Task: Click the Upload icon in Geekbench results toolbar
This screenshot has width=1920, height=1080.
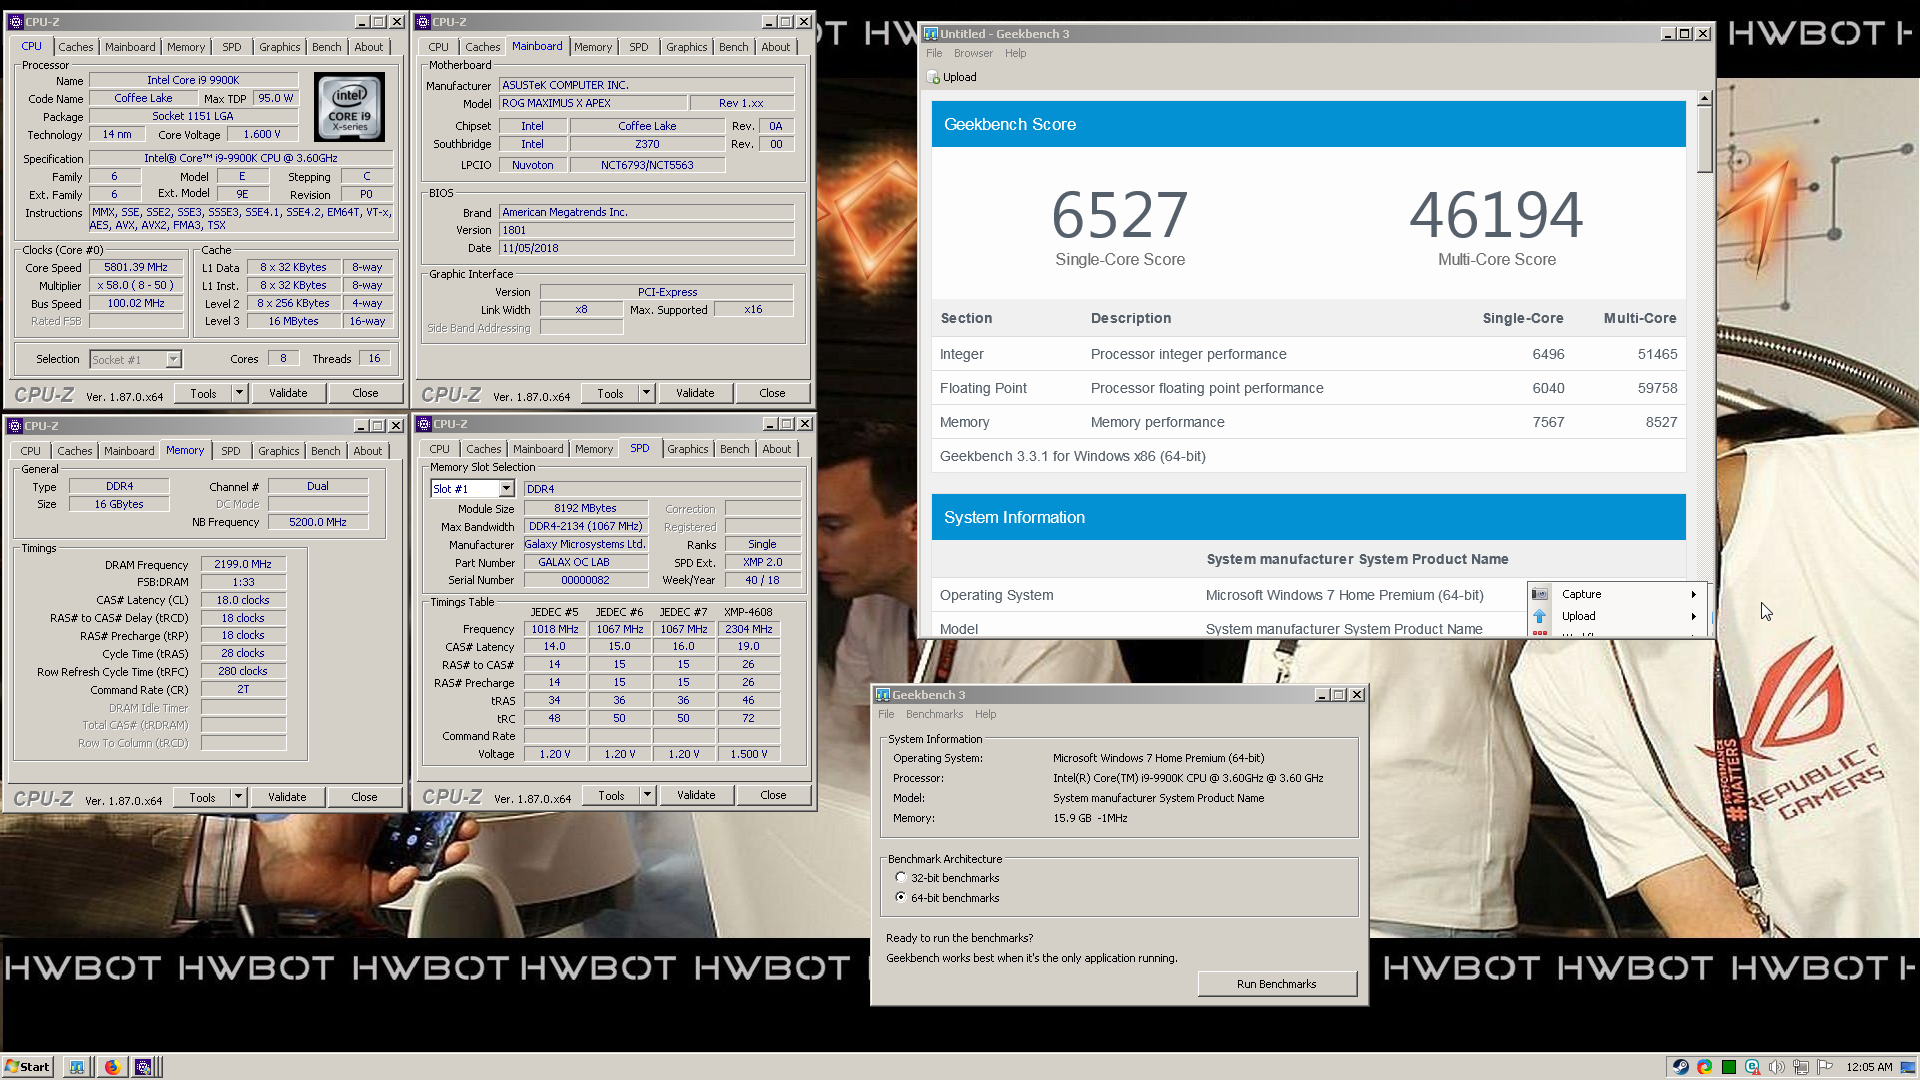Action: click(934, 77)
